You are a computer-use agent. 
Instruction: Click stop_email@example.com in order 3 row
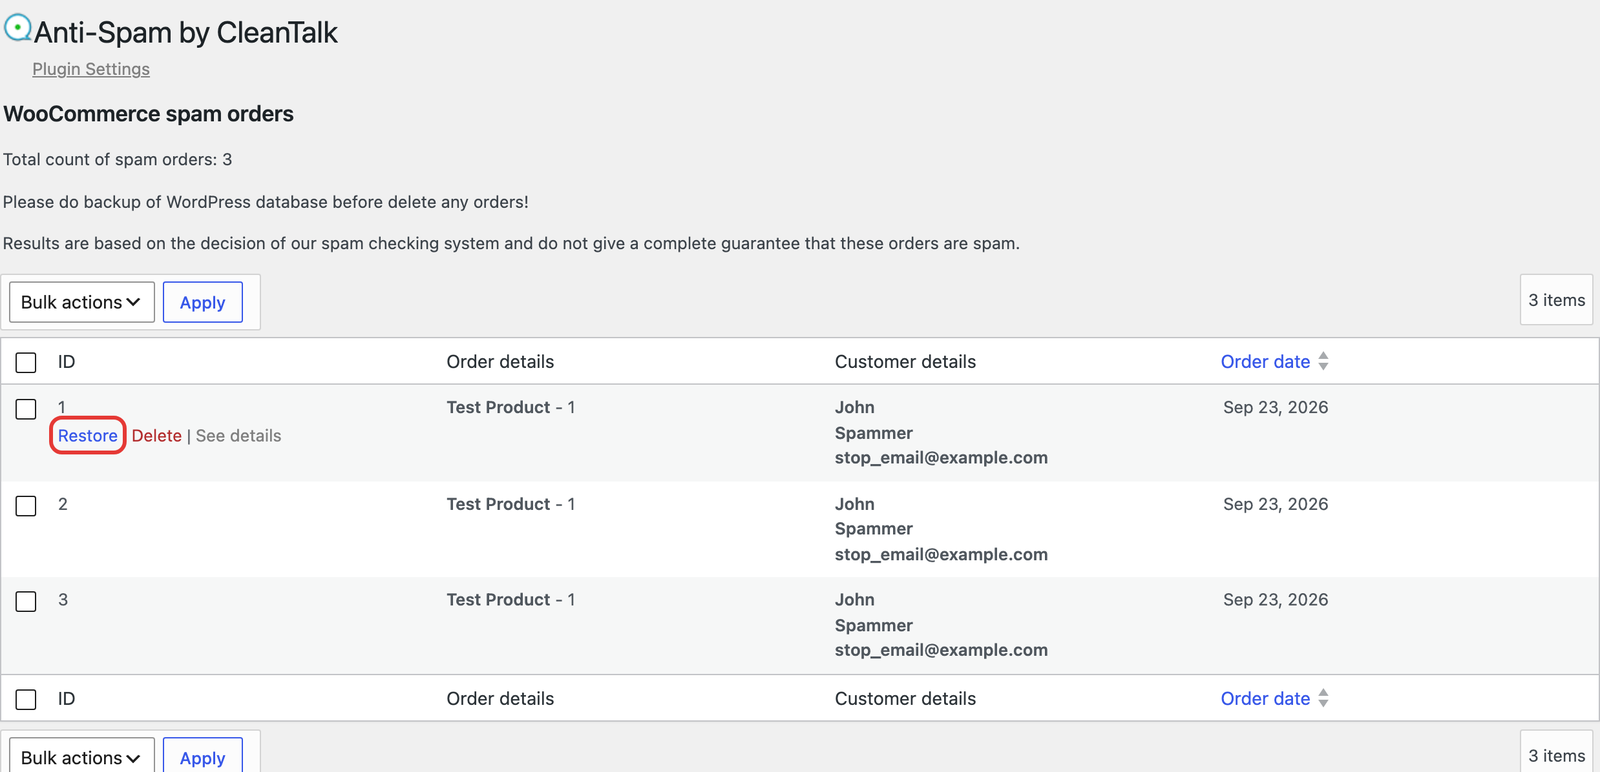click(941, 650)
